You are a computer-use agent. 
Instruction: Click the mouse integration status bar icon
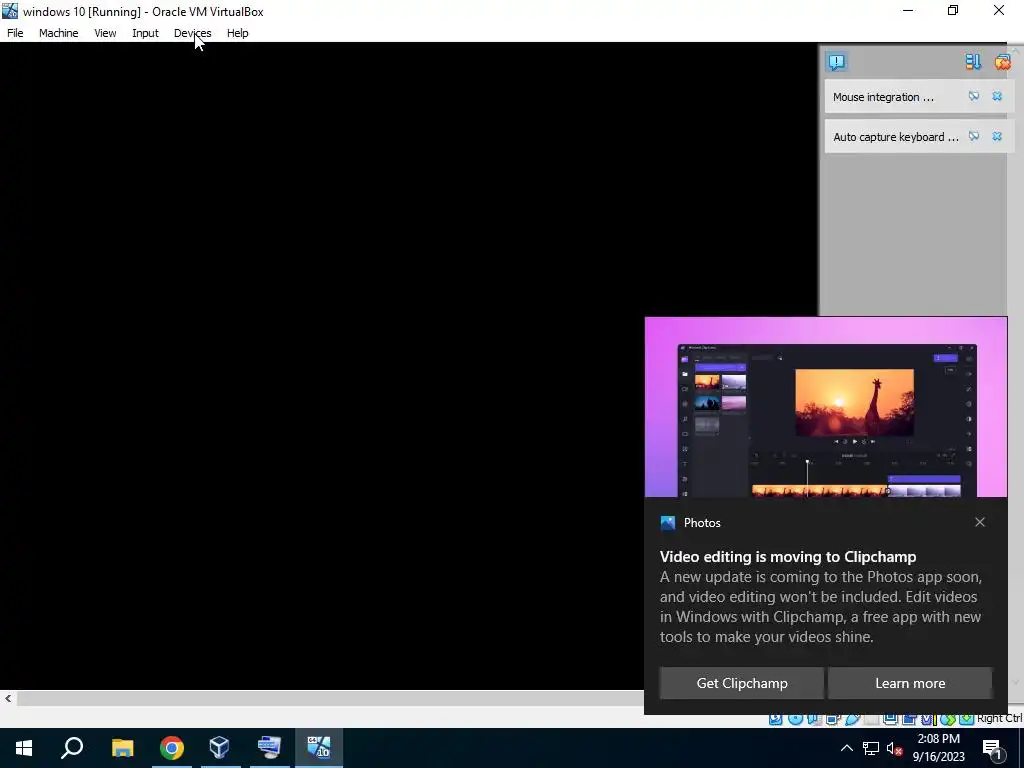click(948, 718)
